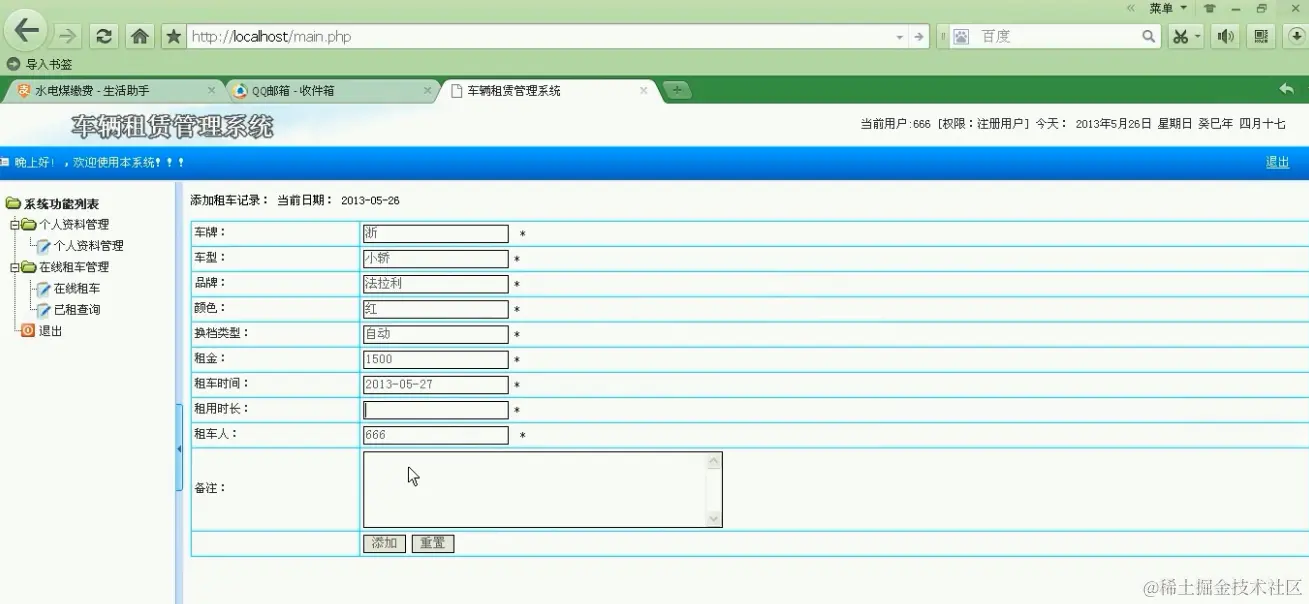This screenshot has height=604, width=1309.
Task: Open 在线租车 in the sidebar tree
Action: 77,289
